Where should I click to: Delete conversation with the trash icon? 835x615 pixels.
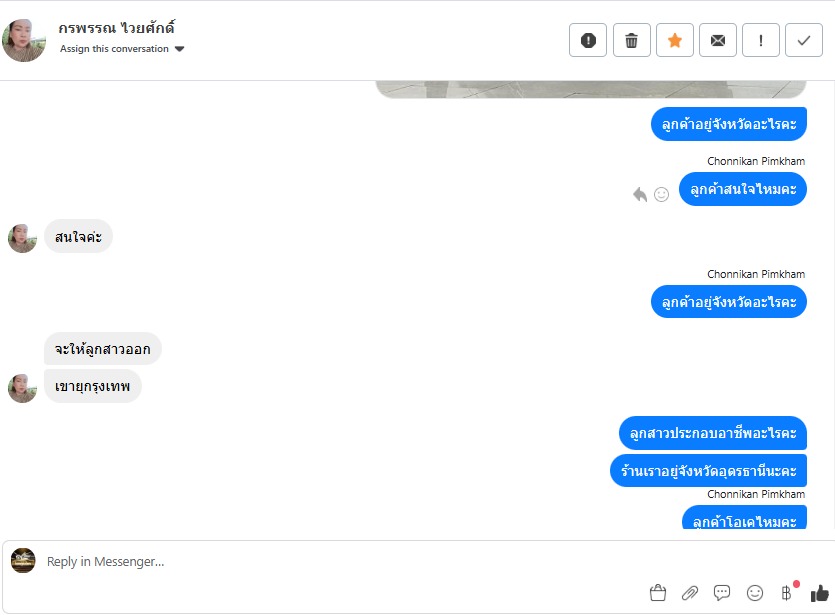pos(632,40)
